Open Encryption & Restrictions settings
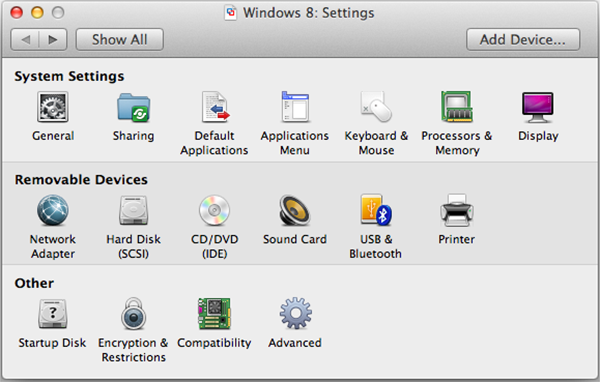This screenshot has height=382, width=600. pyautogui.click(x=134, y=313)
